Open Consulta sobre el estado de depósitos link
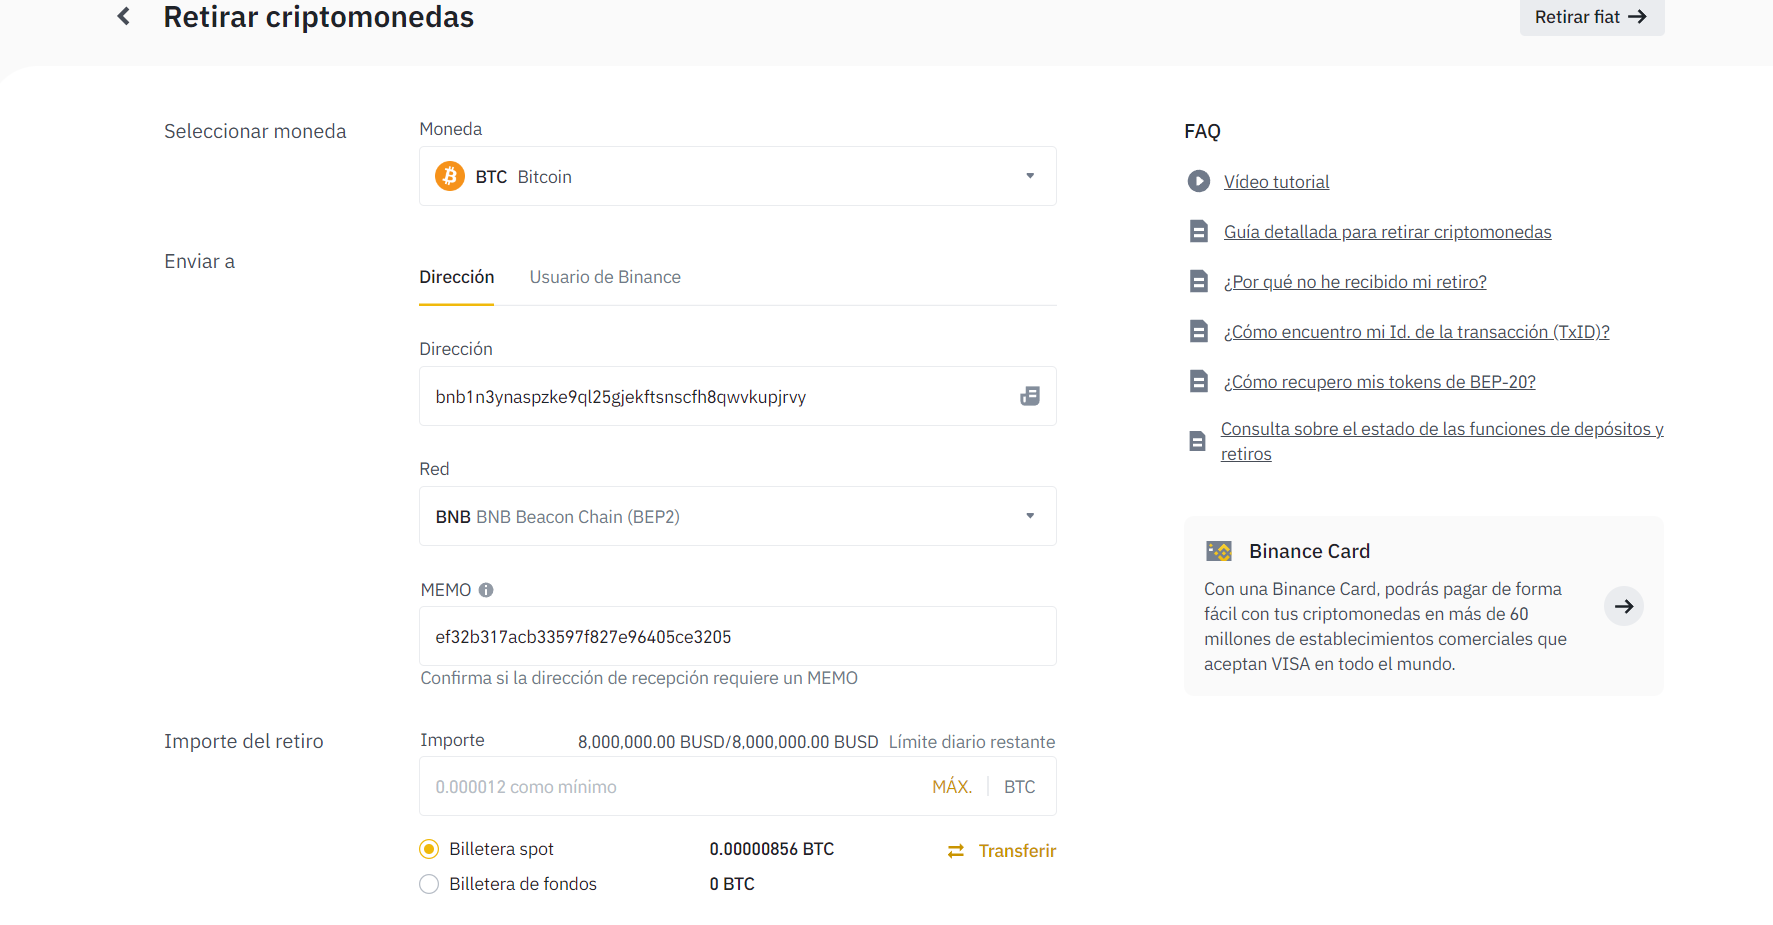Screen dimensions: 1773x925 coord(1442,441)
